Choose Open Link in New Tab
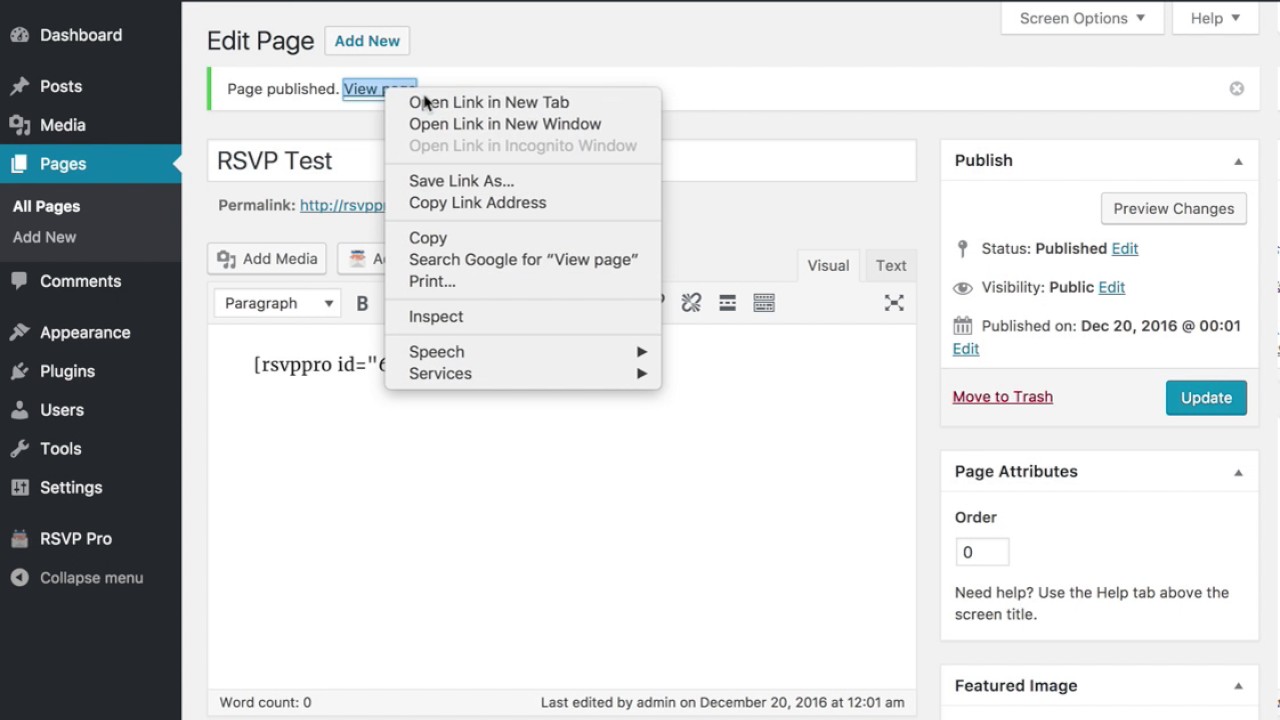 coord(523,102)
